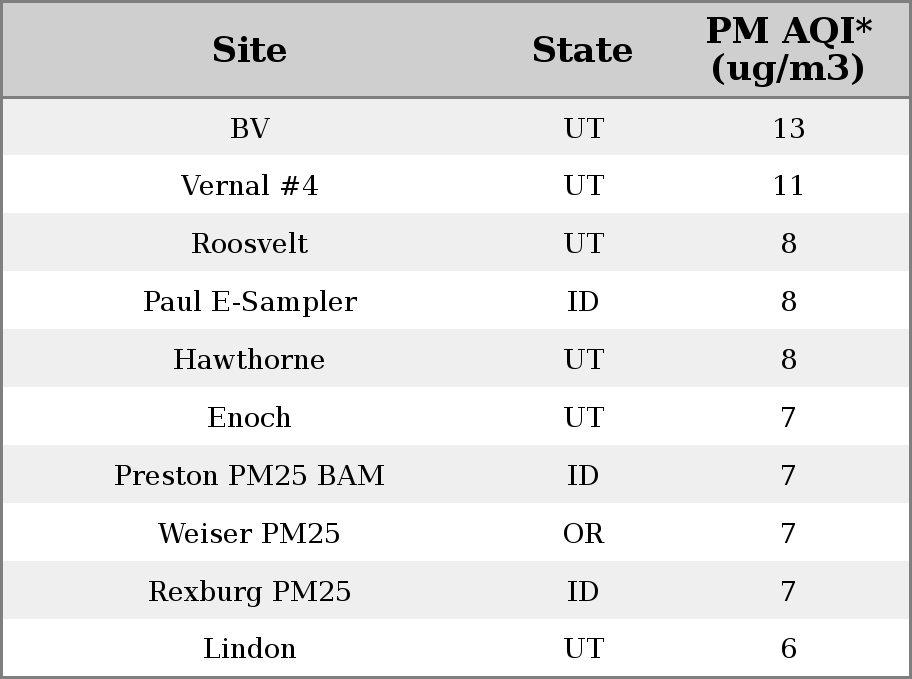Select the Lindon site cell
Screen dimensions: 912x679
click(250, 648)
